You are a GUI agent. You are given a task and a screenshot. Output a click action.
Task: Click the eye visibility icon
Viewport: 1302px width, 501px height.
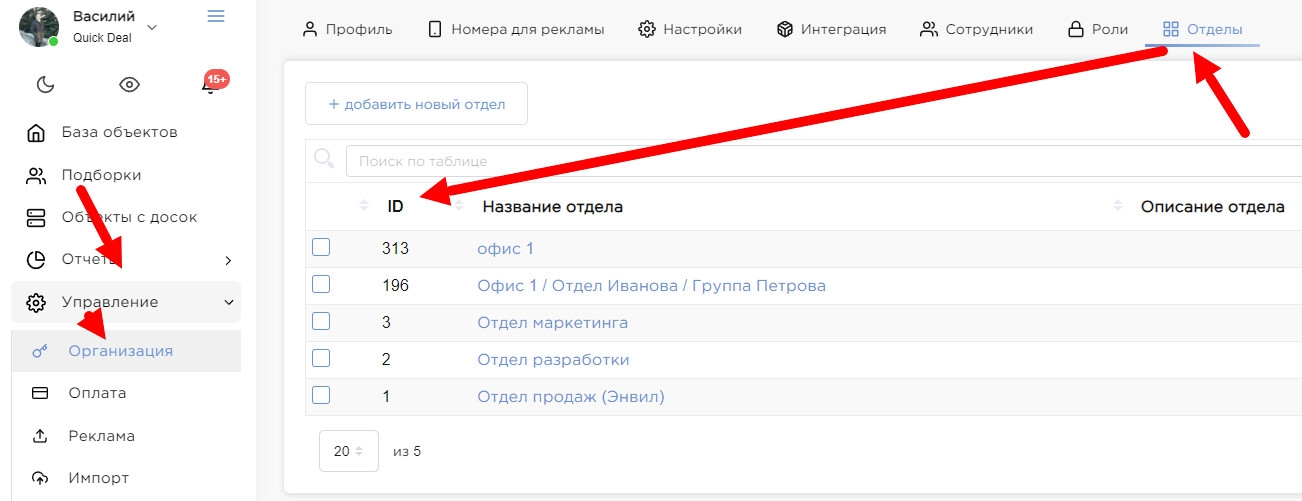click(x=129, y=85)
